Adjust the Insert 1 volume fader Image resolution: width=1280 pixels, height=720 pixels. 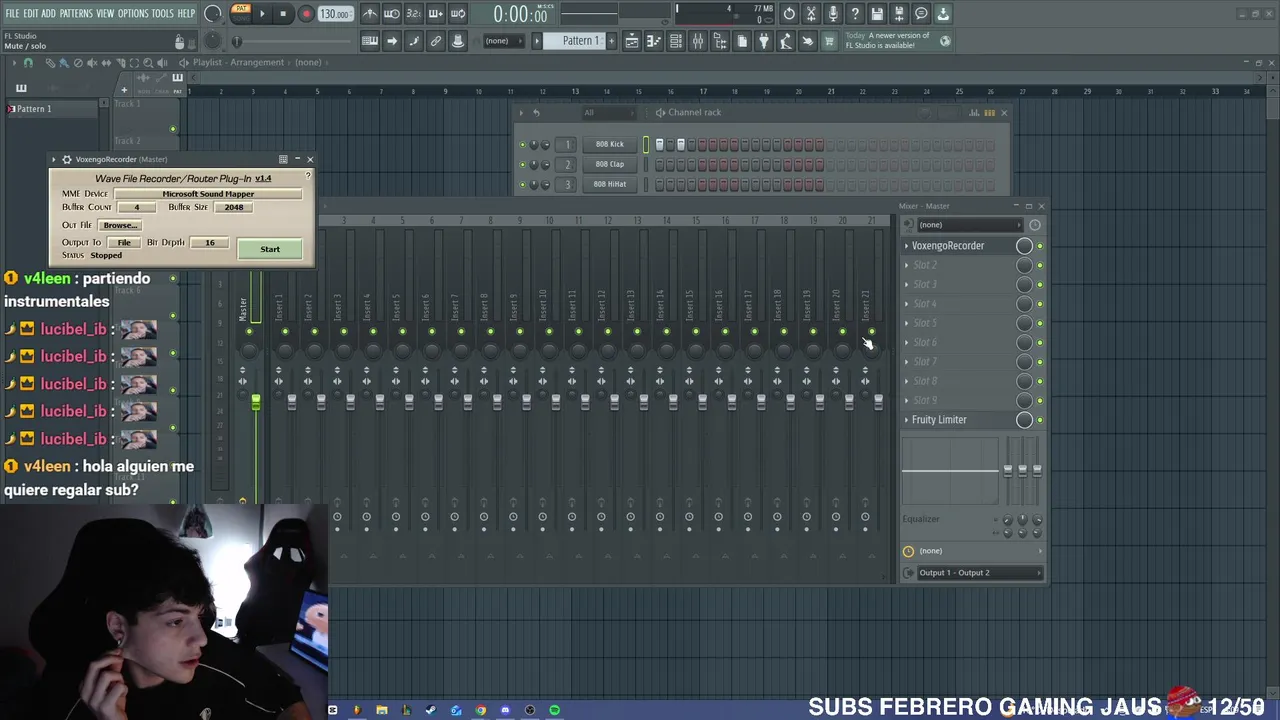coord(292,402)
